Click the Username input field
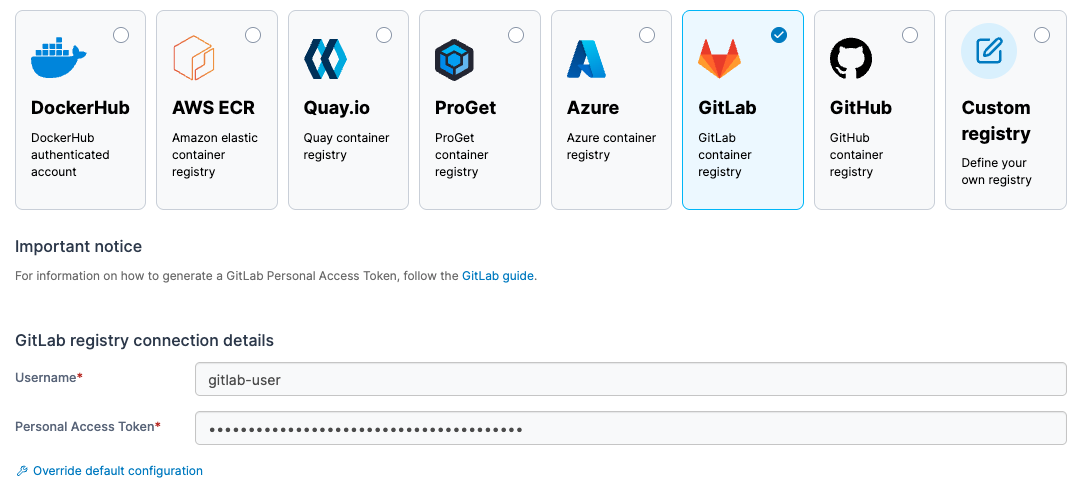 630,380
